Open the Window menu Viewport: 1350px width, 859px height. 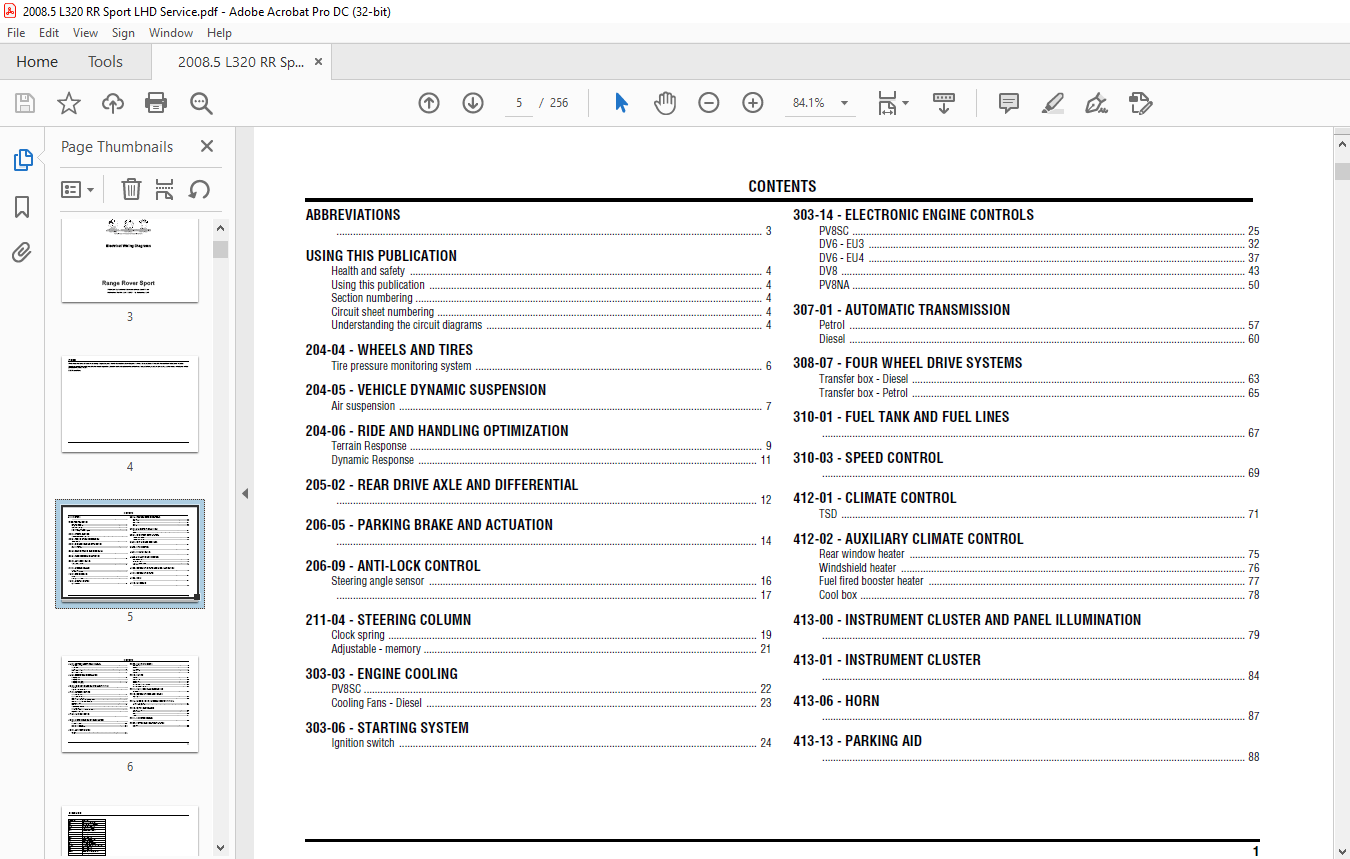click(x=171, y=33)
